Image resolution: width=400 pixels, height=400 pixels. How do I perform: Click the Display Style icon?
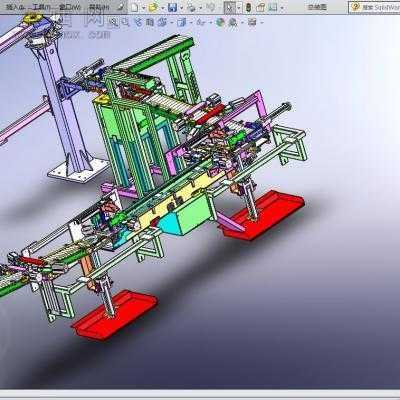tap(182, 22)
